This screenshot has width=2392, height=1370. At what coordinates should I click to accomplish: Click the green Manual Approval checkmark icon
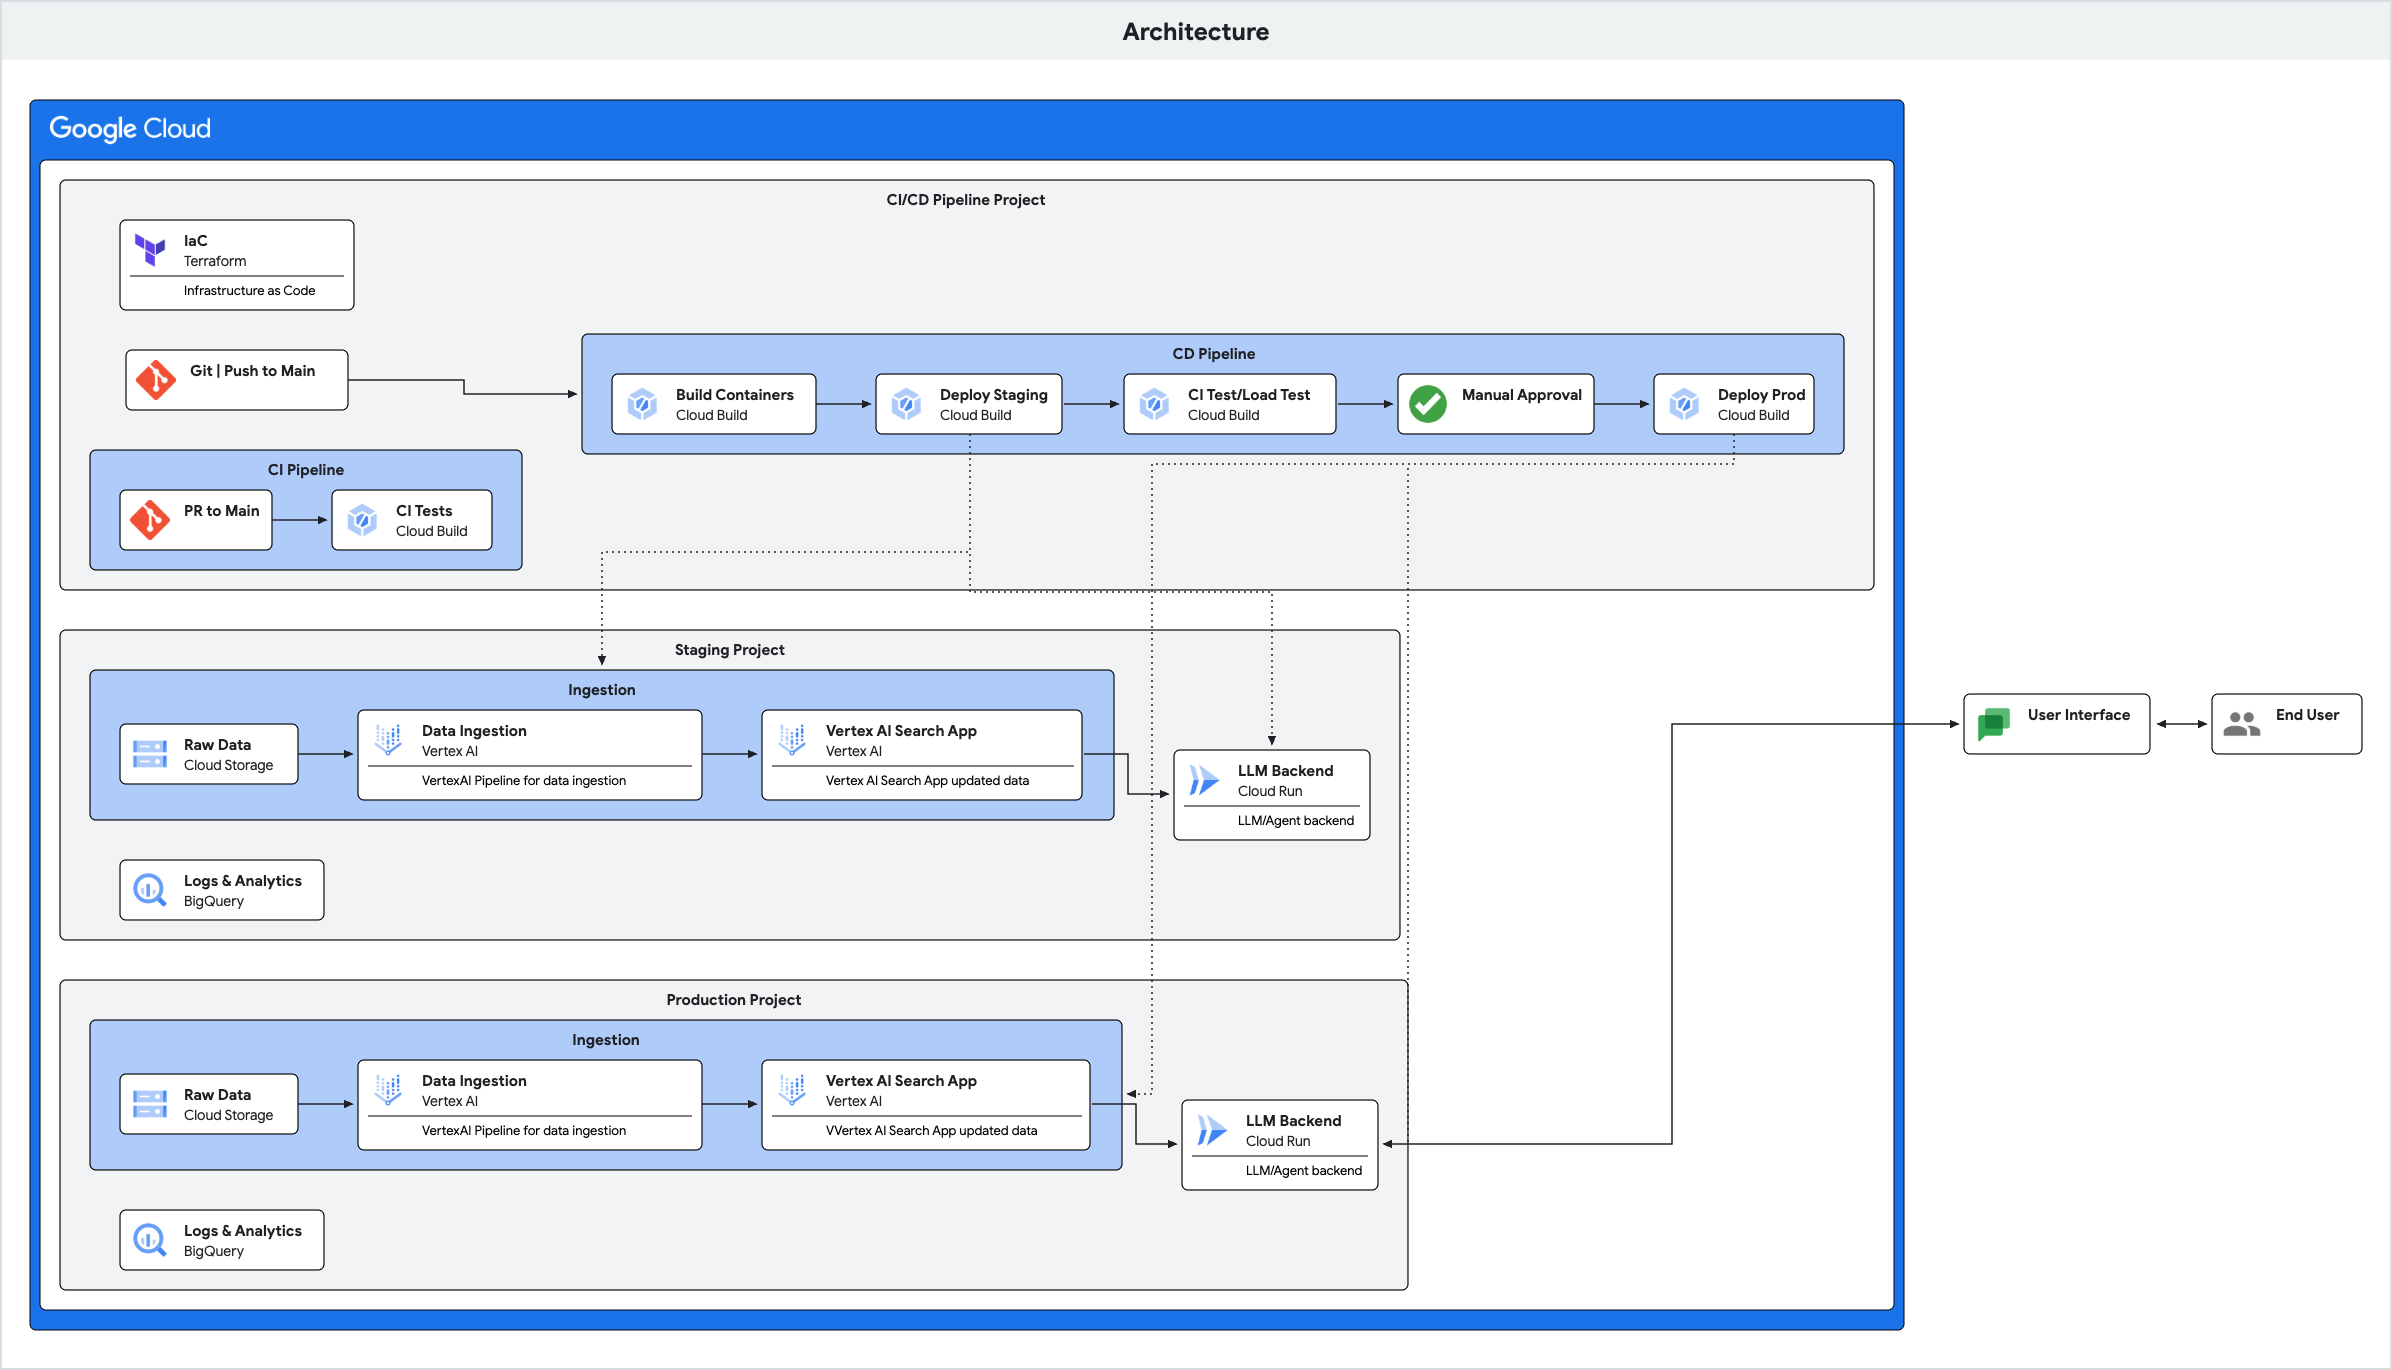pyautogui.click(x=1427, y=404)
